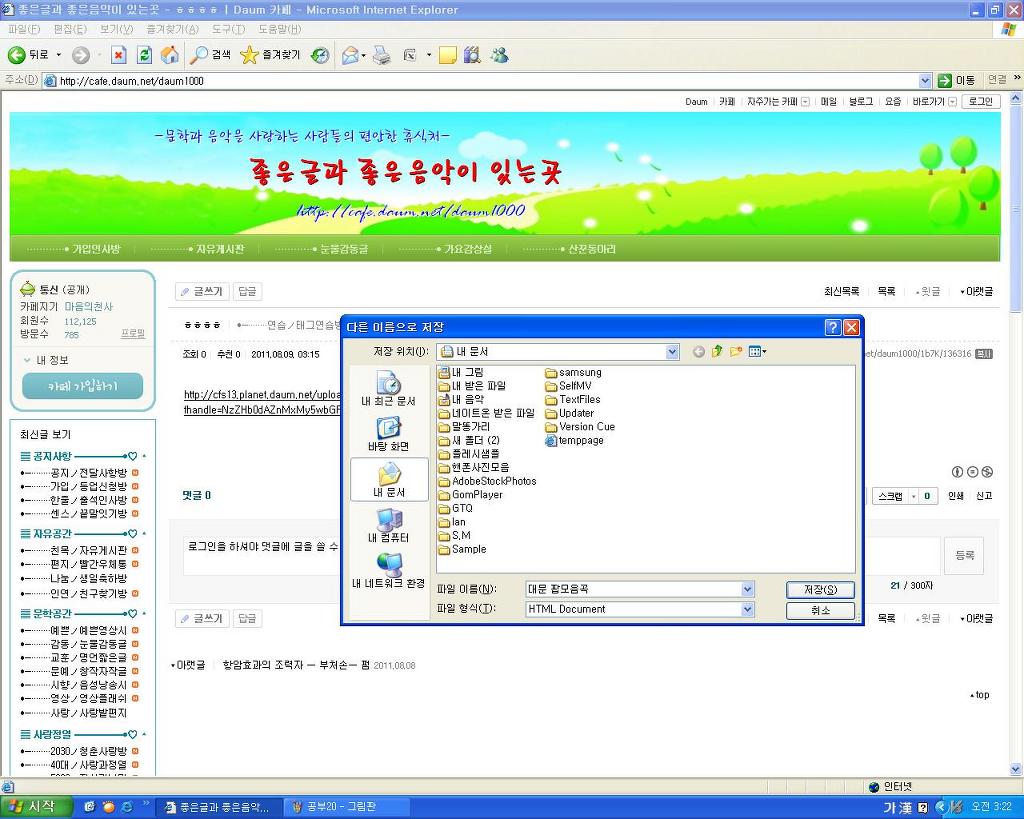Click the 취소 cancel button
The width and height of the screenshot is (1024, 819).
coord(819,610)
